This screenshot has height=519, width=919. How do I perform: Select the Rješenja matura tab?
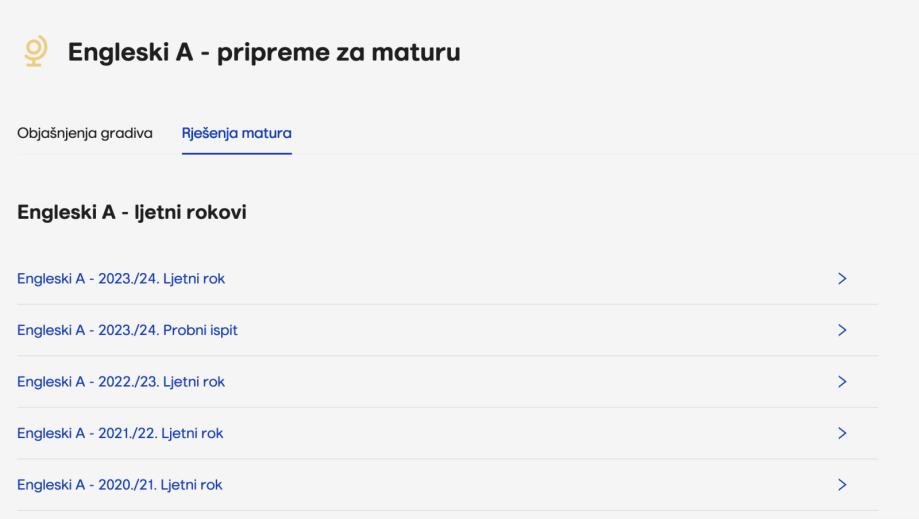click(236, 133)
